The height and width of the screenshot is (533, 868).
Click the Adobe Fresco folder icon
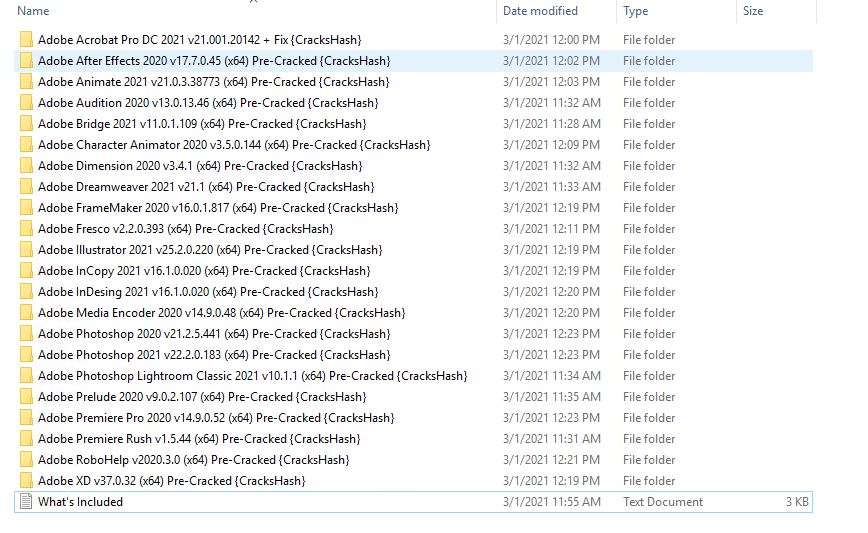pos(26,229)
